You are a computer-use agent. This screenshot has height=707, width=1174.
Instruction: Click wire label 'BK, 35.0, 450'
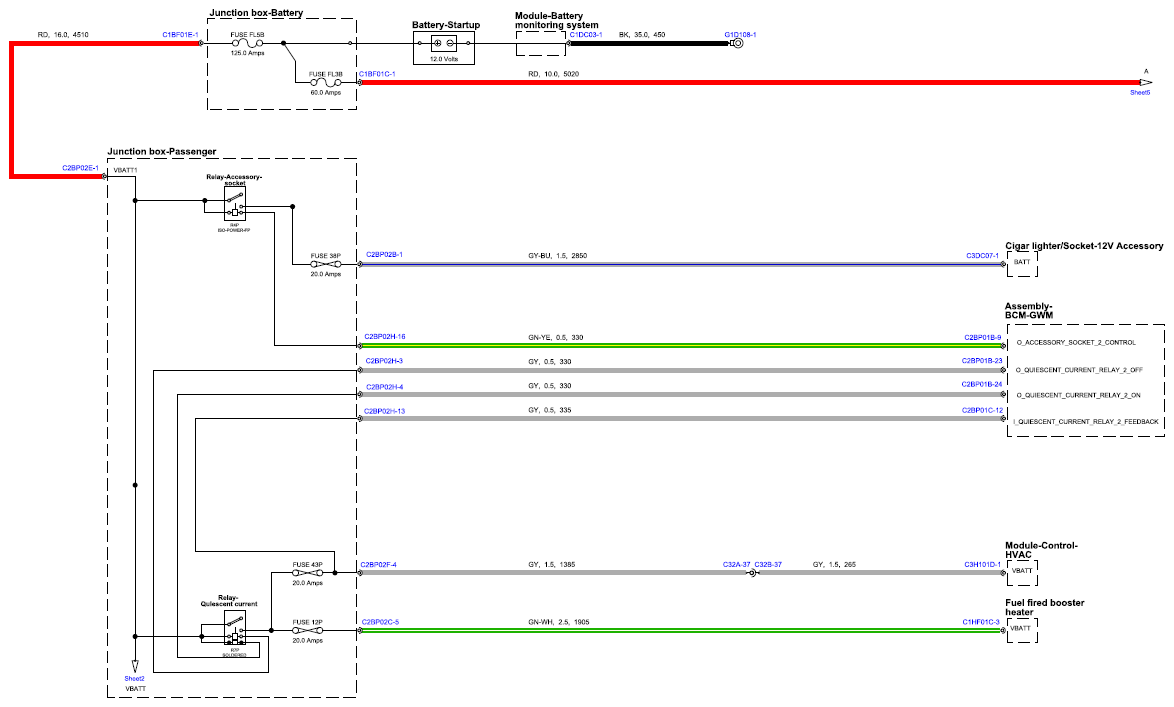click(642, 35)
